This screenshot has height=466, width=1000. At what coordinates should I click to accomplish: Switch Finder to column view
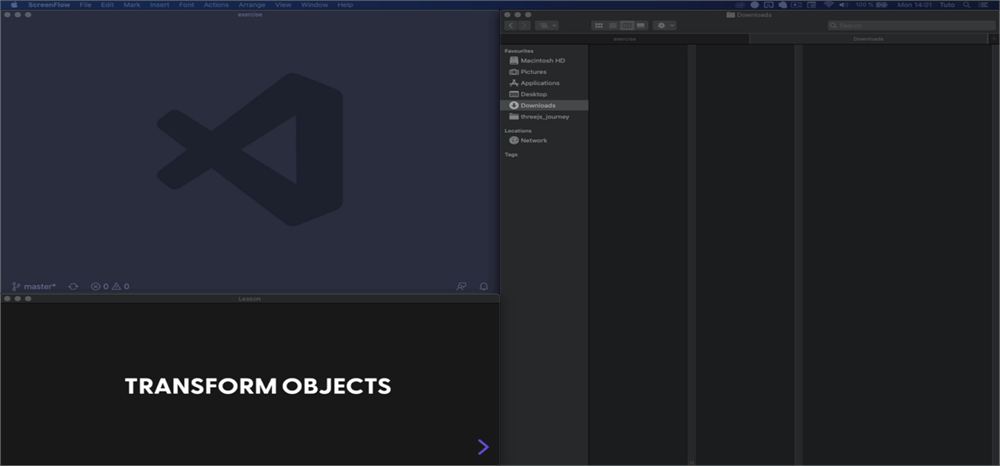(627, 25)
